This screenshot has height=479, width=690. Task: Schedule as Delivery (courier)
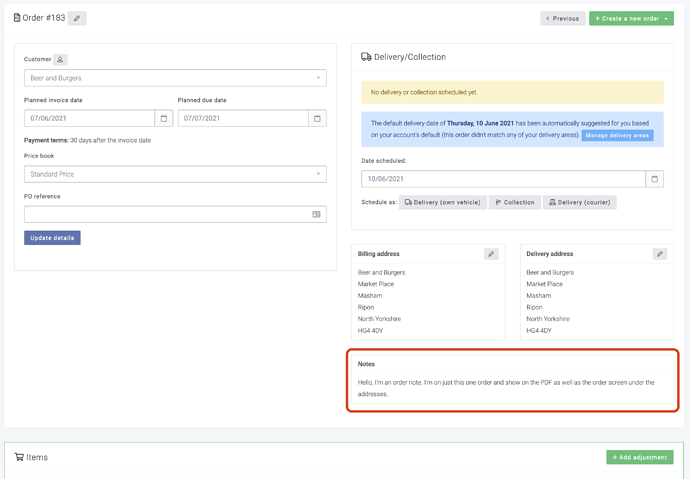(x=580, y=202)
